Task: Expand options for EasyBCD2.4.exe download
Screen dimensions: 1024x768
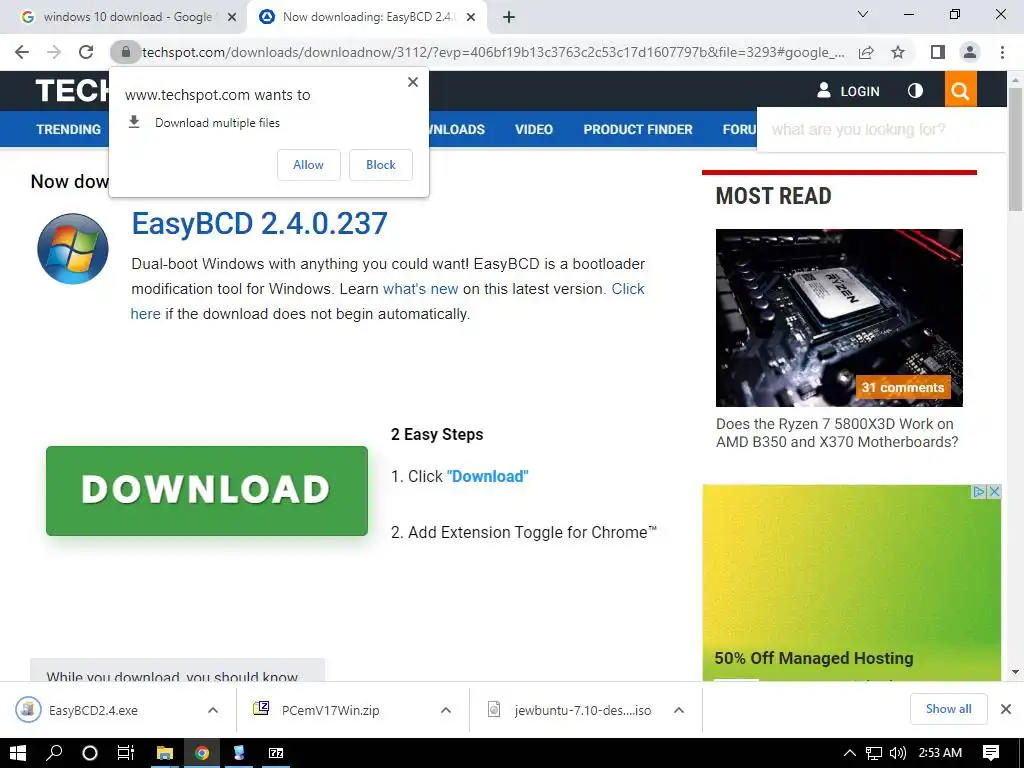Action: [x=213, y=711]
